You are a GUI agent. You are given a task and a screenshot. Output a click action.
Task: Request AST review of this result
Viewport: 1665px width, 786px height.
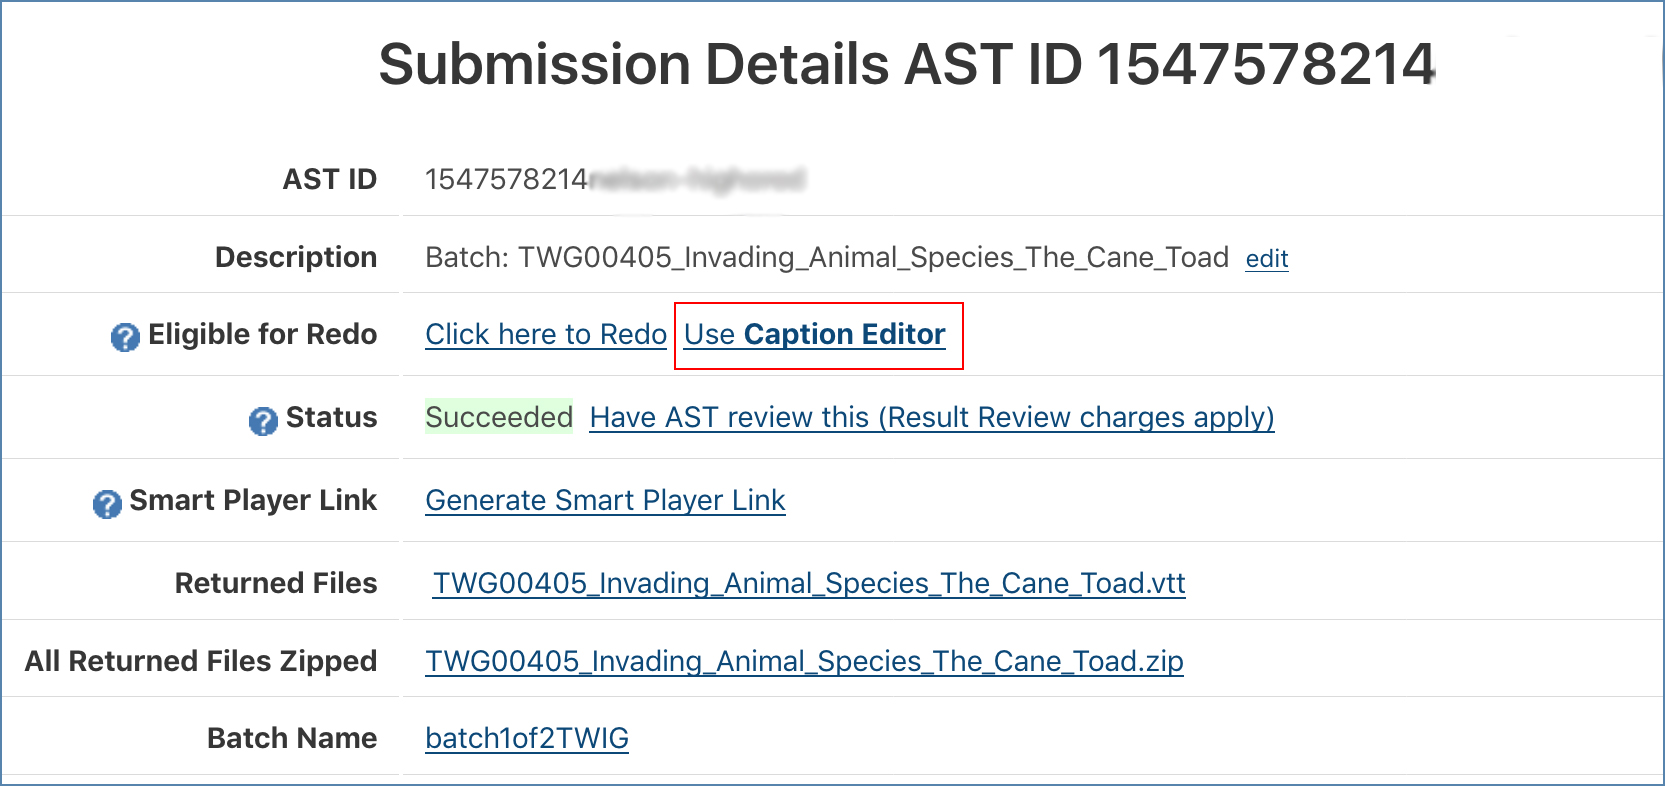coord(931,417)
